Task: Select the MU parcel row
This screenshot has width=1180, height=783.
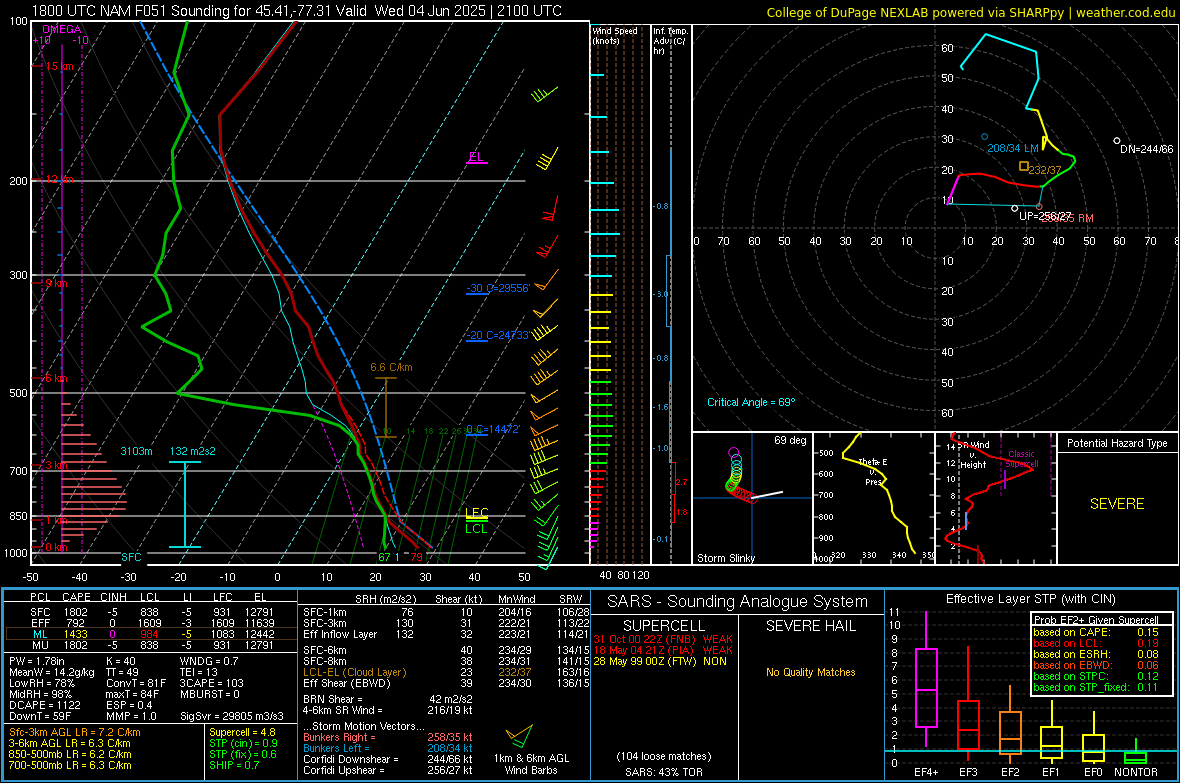Action: 150,645
